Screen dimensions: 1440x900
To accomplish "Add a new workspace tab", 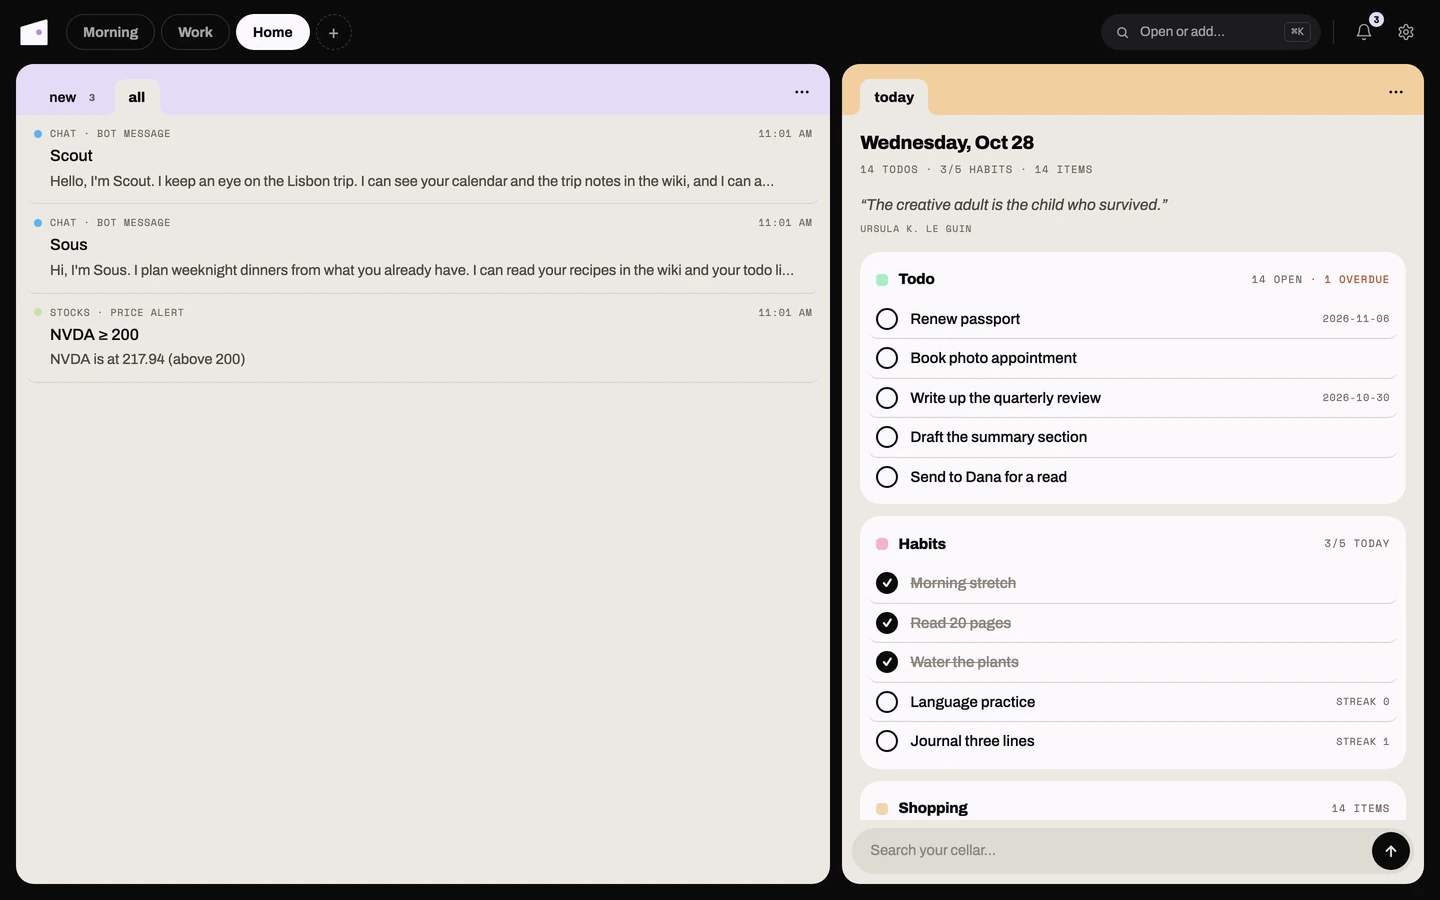I will click(334, 32).
